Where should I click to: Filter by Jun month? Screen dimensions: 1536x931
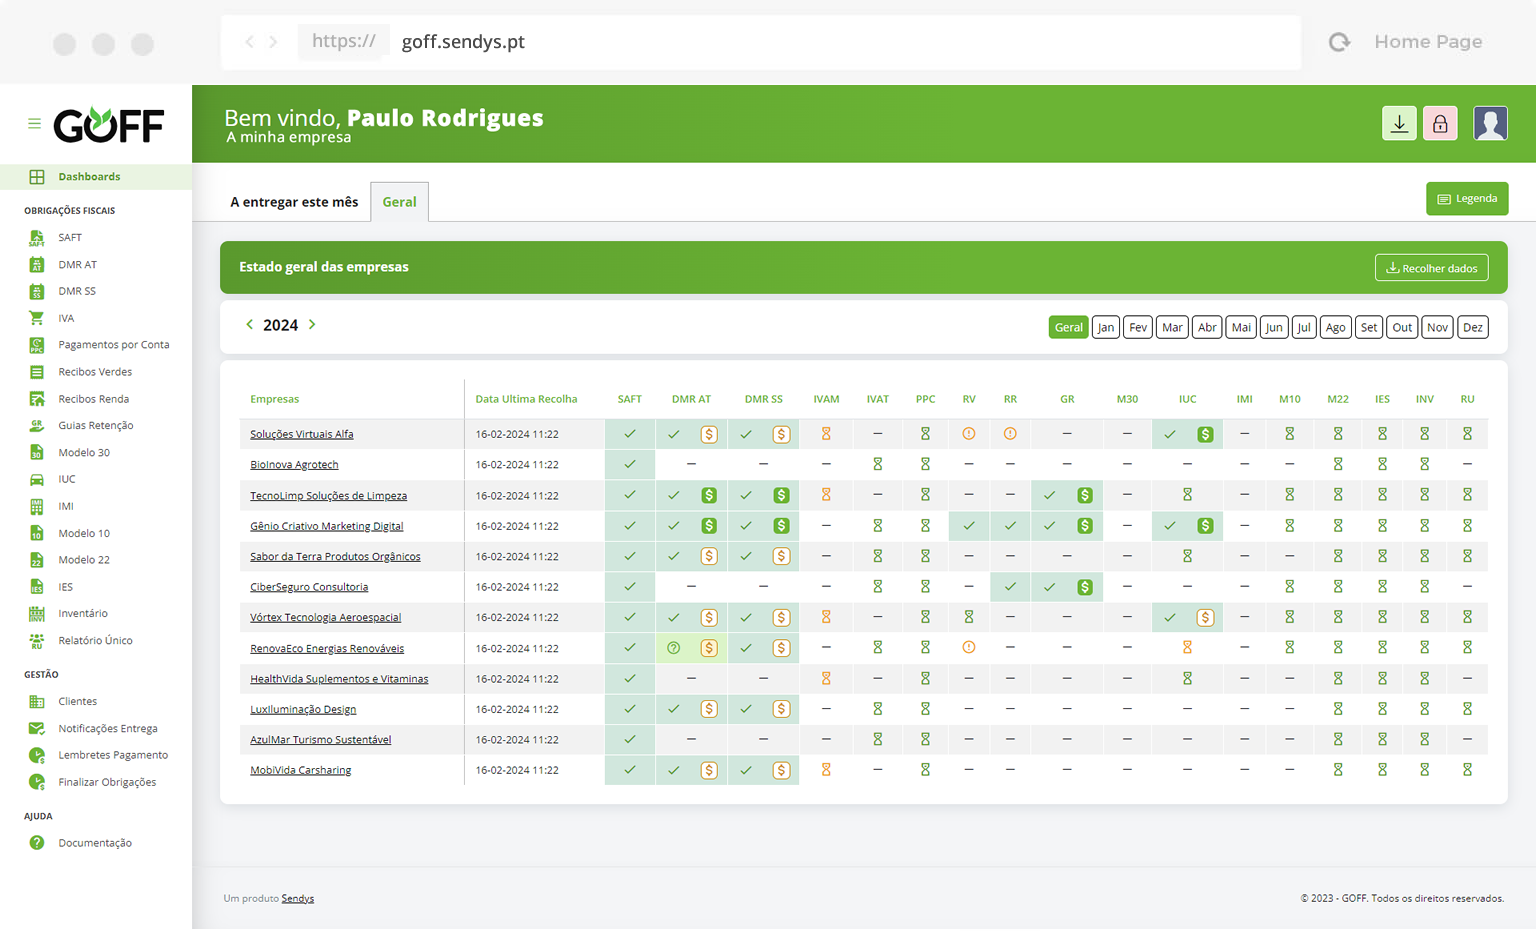(x=1274, y=328)
